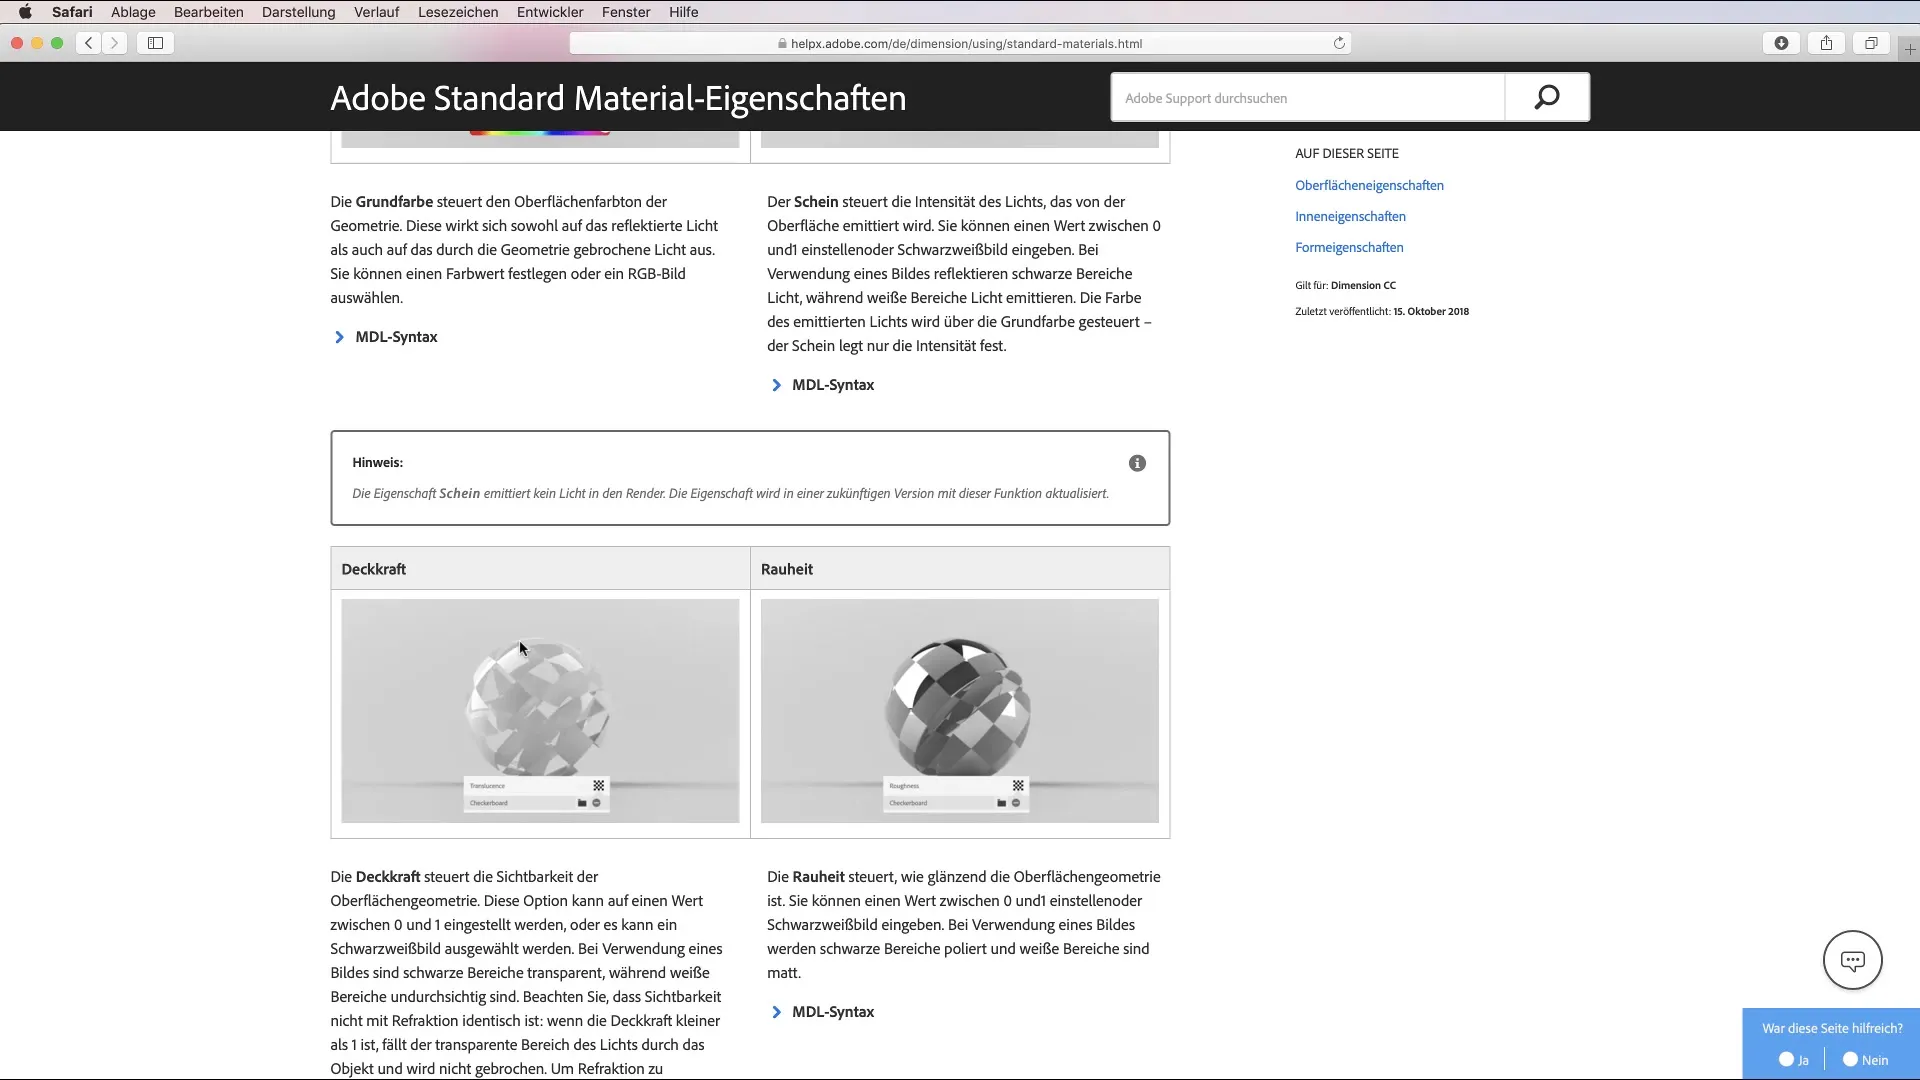Reload the page with the refresh icon

click(x=1339, y=43)
